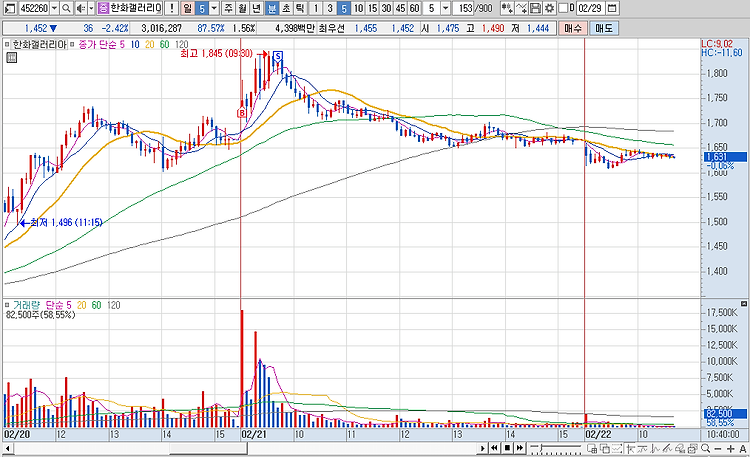The image size is (750, 457).
Task: Click the horizontal scrollbar thumb
Action: click(208, 448)
